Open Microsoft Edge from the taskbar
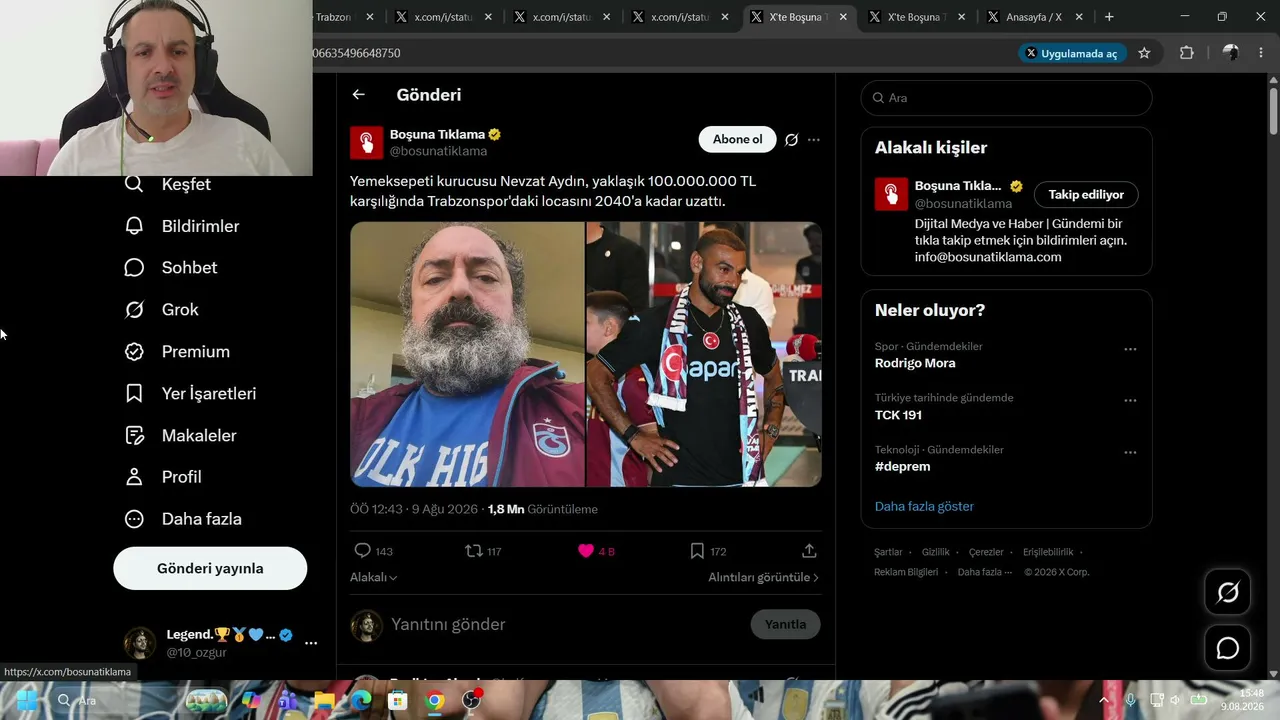The image size is (1280, 720). pos(360,700)
